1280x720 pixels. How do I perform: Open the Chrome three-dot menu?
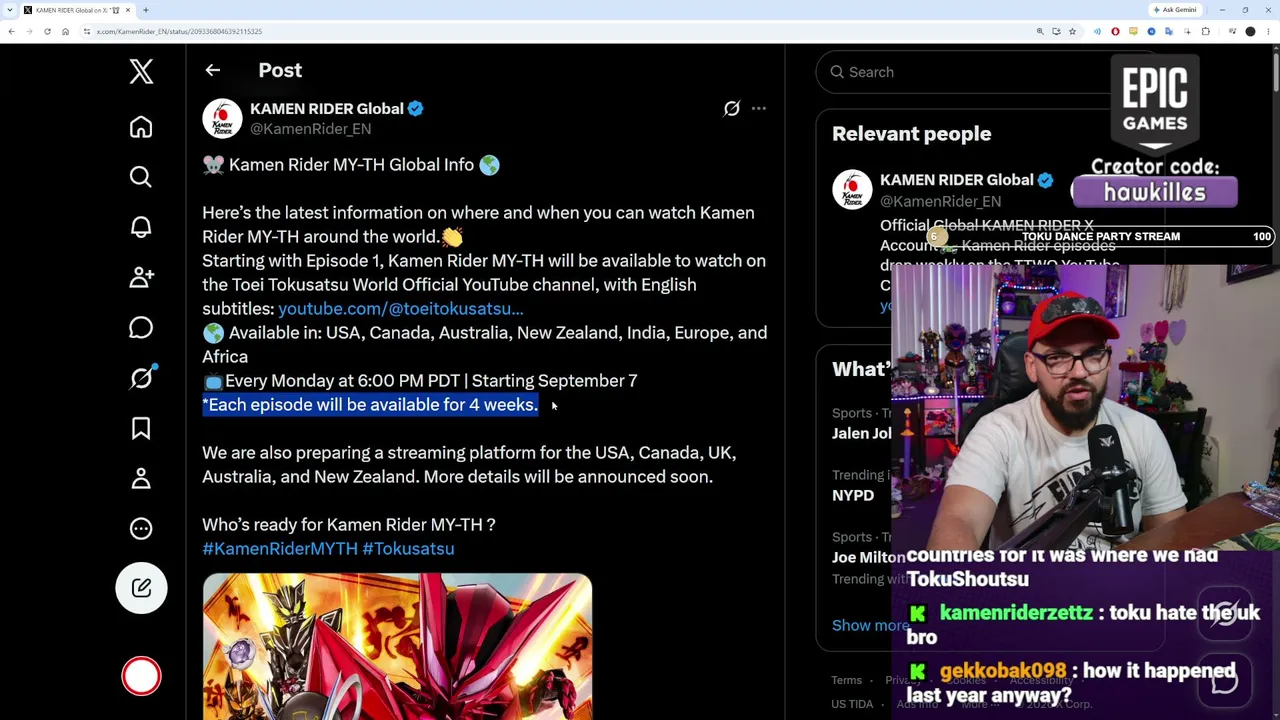[1269, 32]
